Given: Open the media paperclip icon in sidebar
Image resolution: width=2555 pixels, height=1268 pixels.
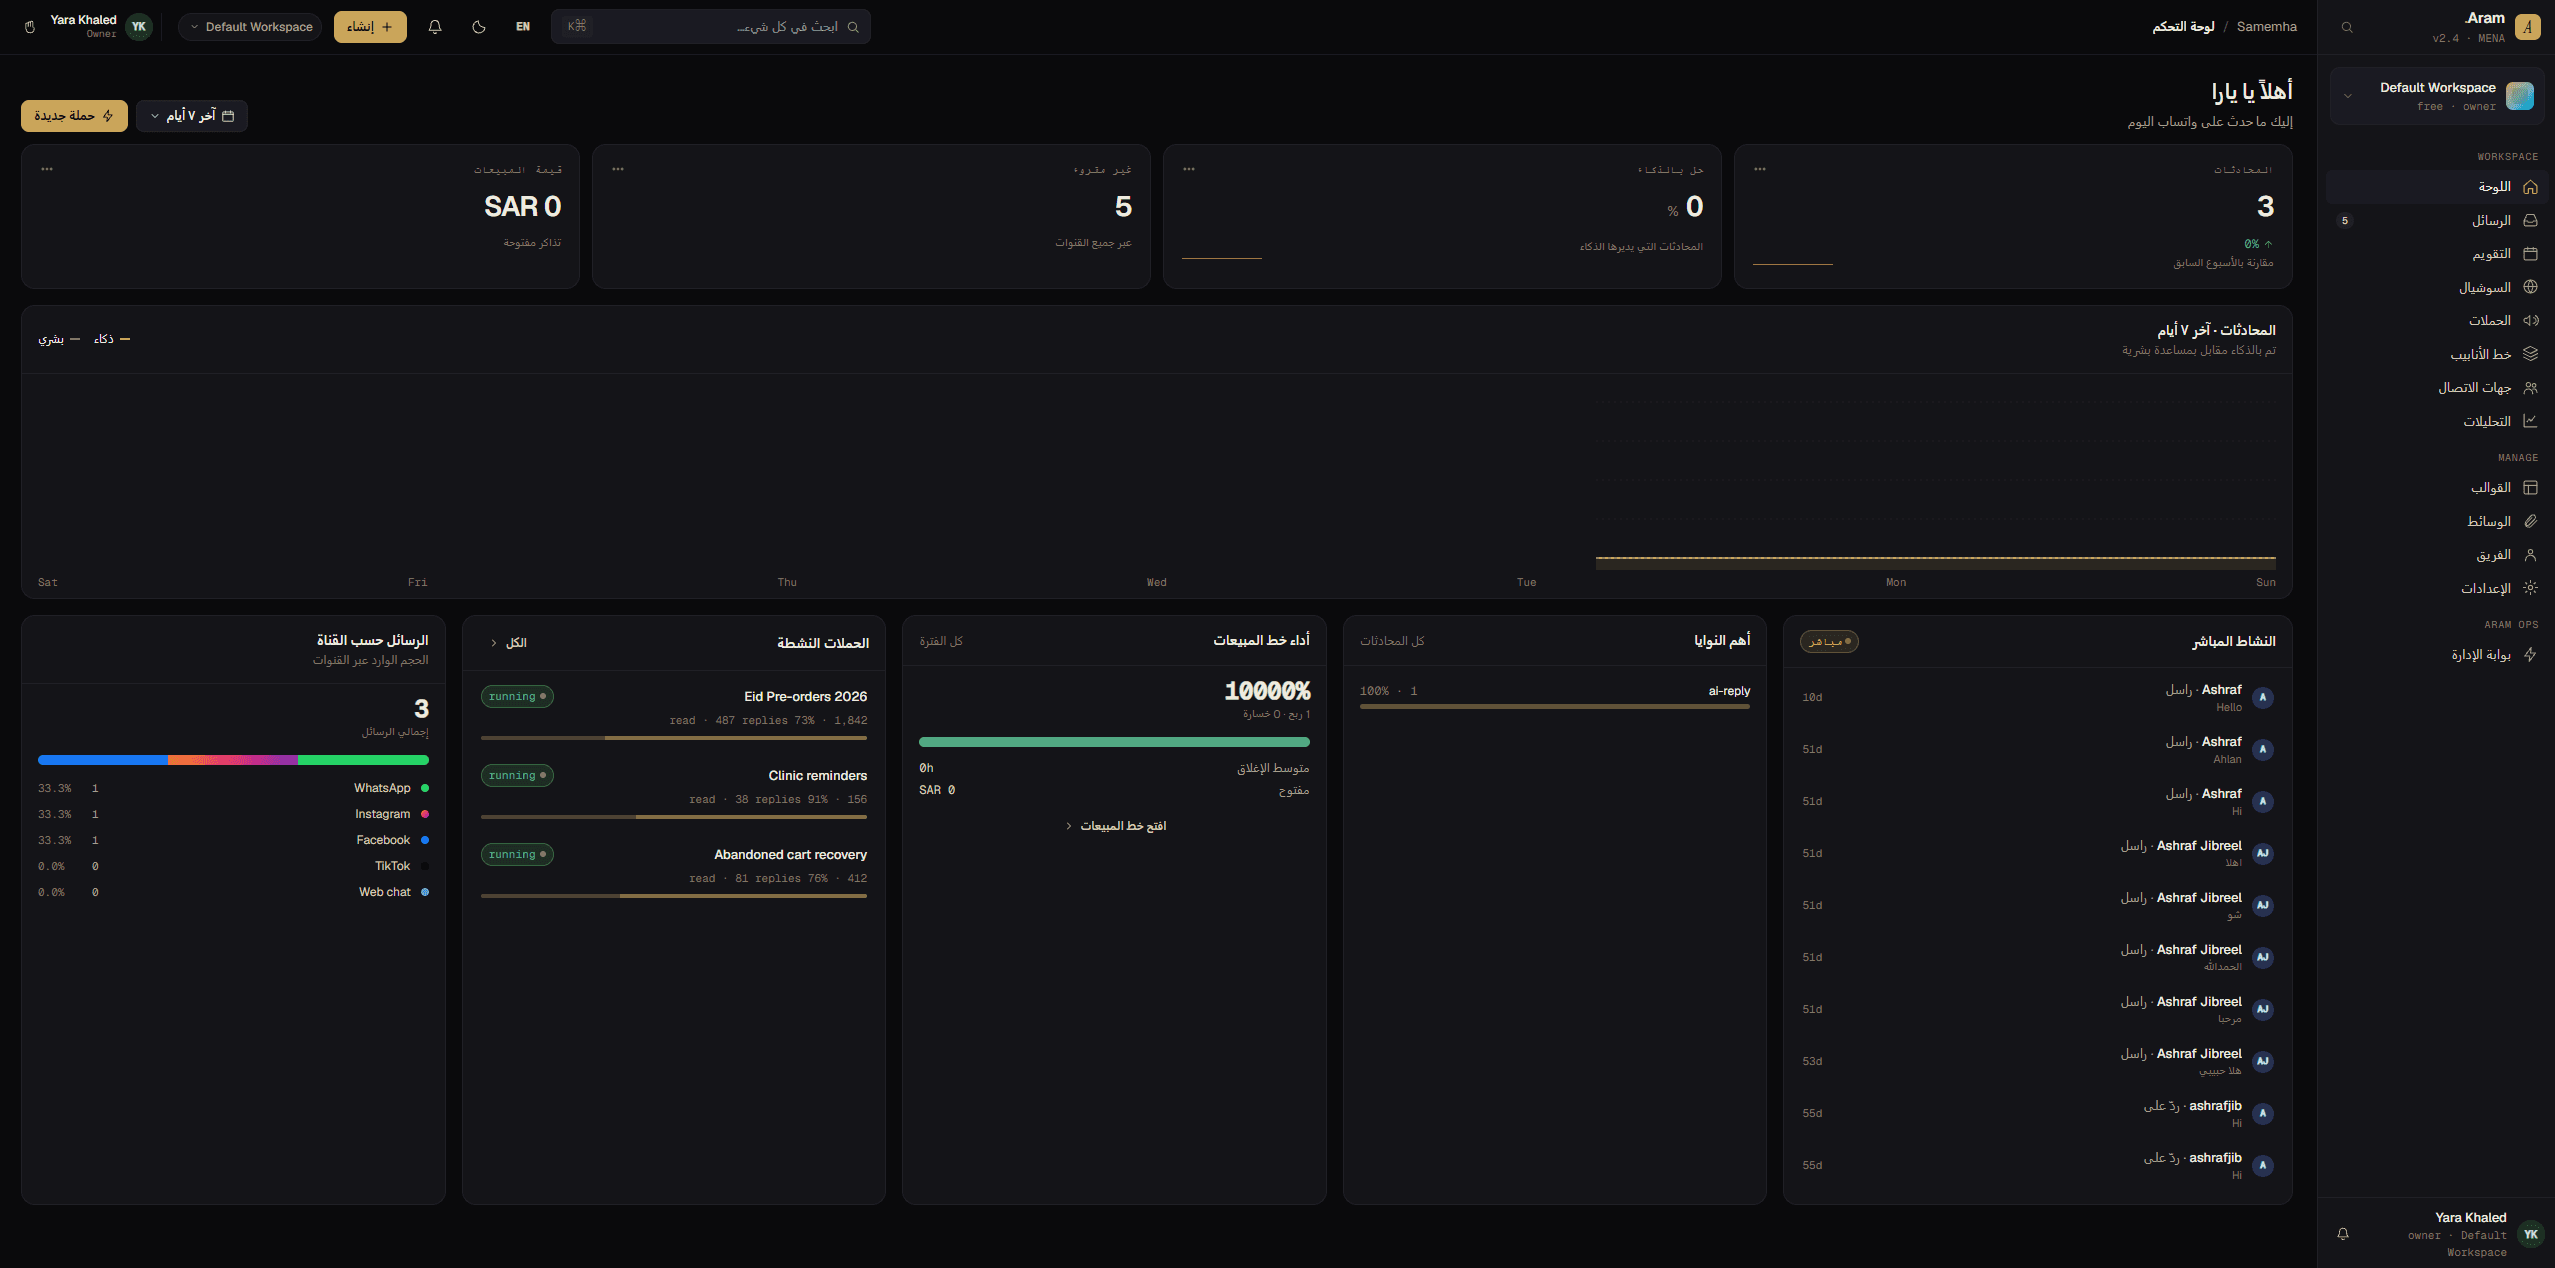Looking at the screenshot, I should (2530, 521).
